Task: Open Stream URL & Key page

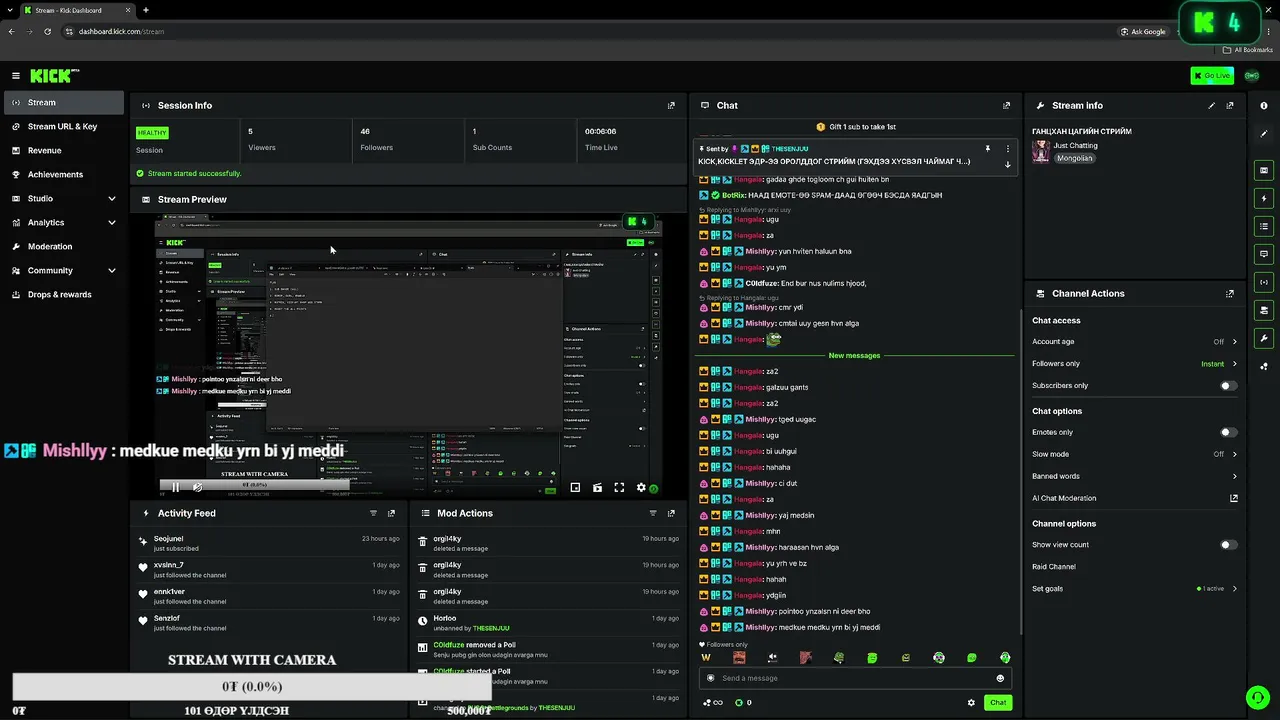Action: [64, 126]
